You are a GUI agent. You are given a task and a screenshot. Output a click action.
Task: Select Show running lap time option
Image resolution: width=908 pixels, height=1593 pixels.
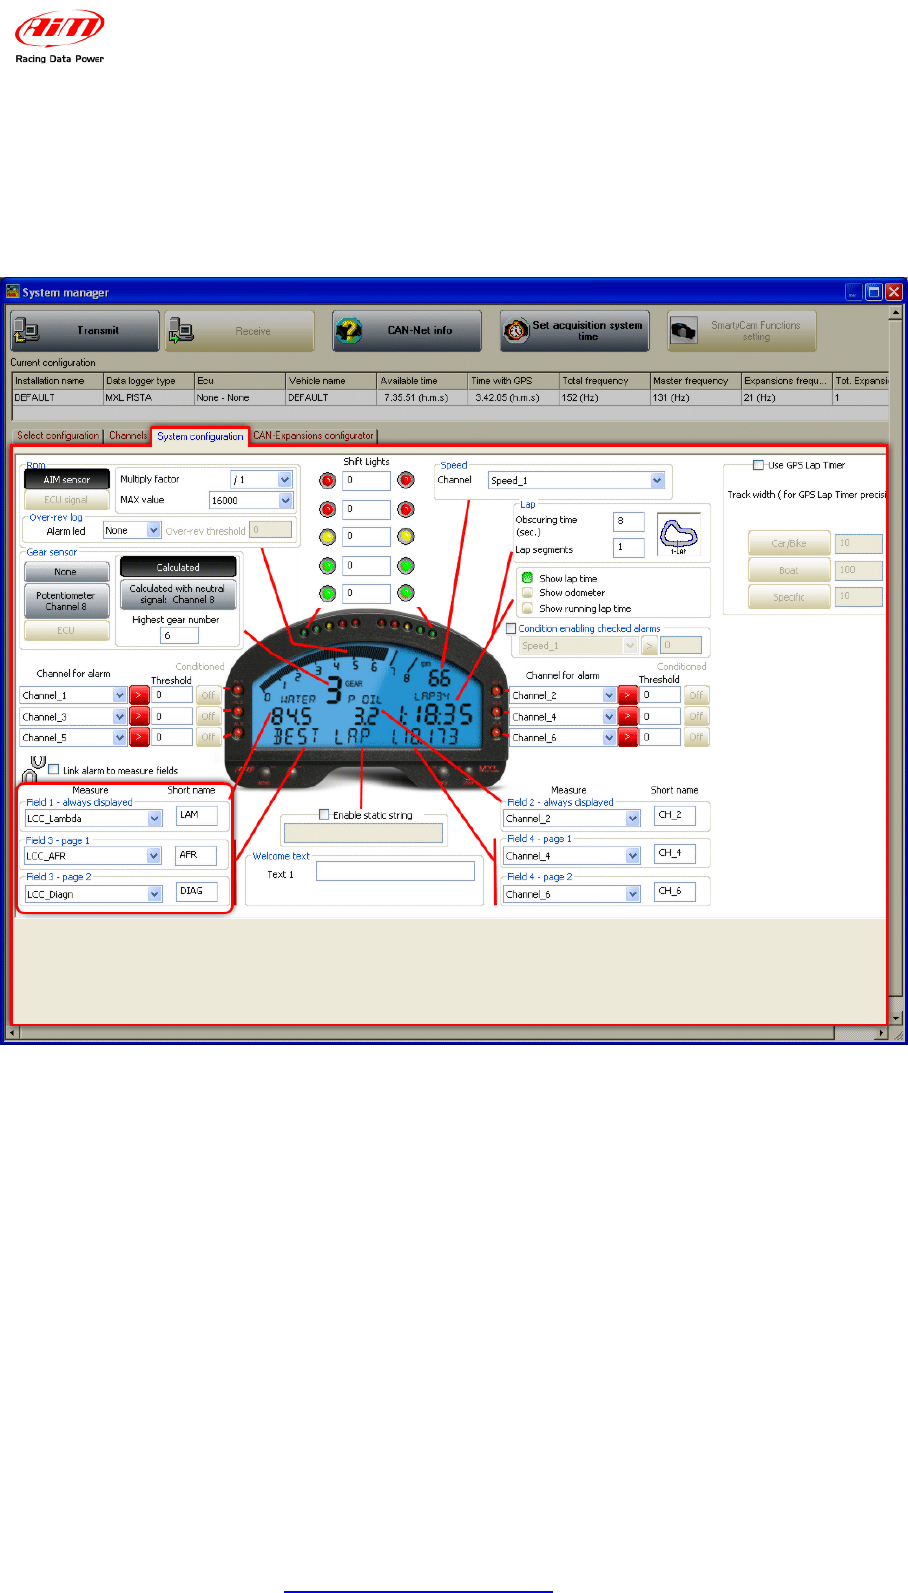pyautogui.click(x=528, y=608)
